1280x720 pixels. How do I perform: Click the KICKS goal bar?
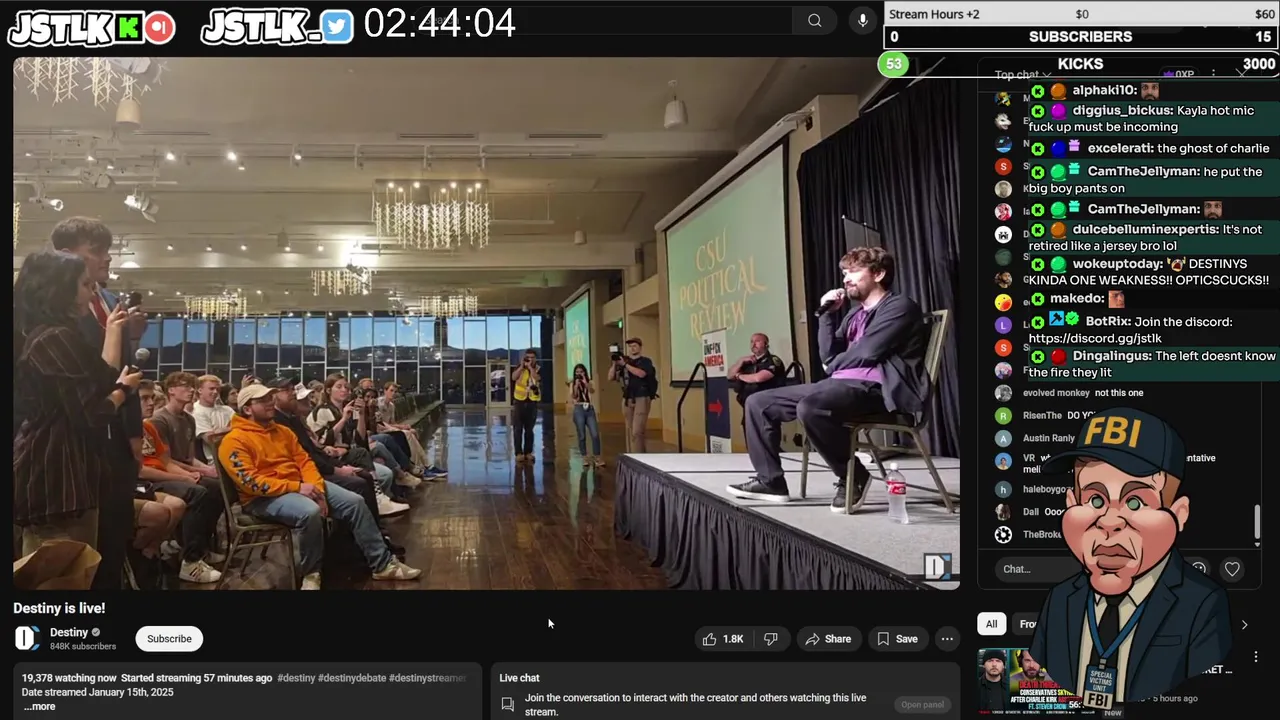pyautogui.click(x=1080, y=64)
